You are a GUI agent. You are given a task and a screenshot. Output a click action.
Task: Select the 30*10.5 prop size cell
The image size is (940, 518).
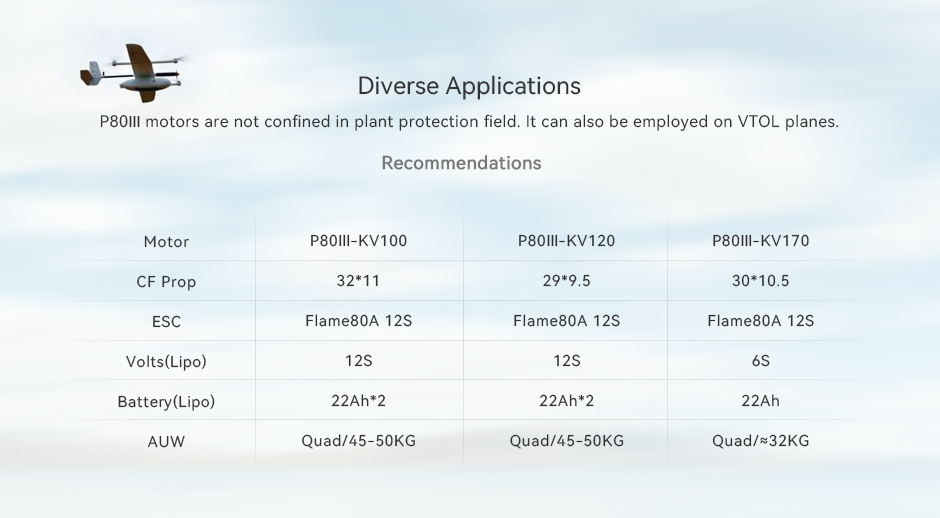pos(760,281)
